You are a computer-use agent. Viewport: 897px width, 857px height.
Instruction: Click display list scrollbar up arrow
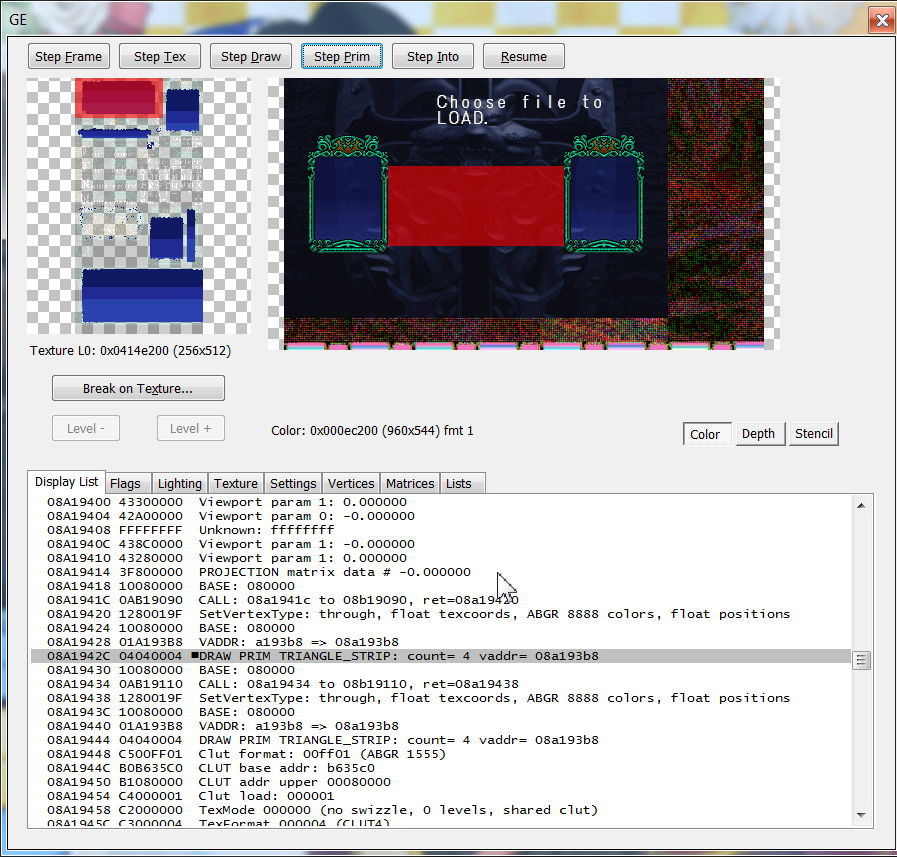(x=861, y=505)
